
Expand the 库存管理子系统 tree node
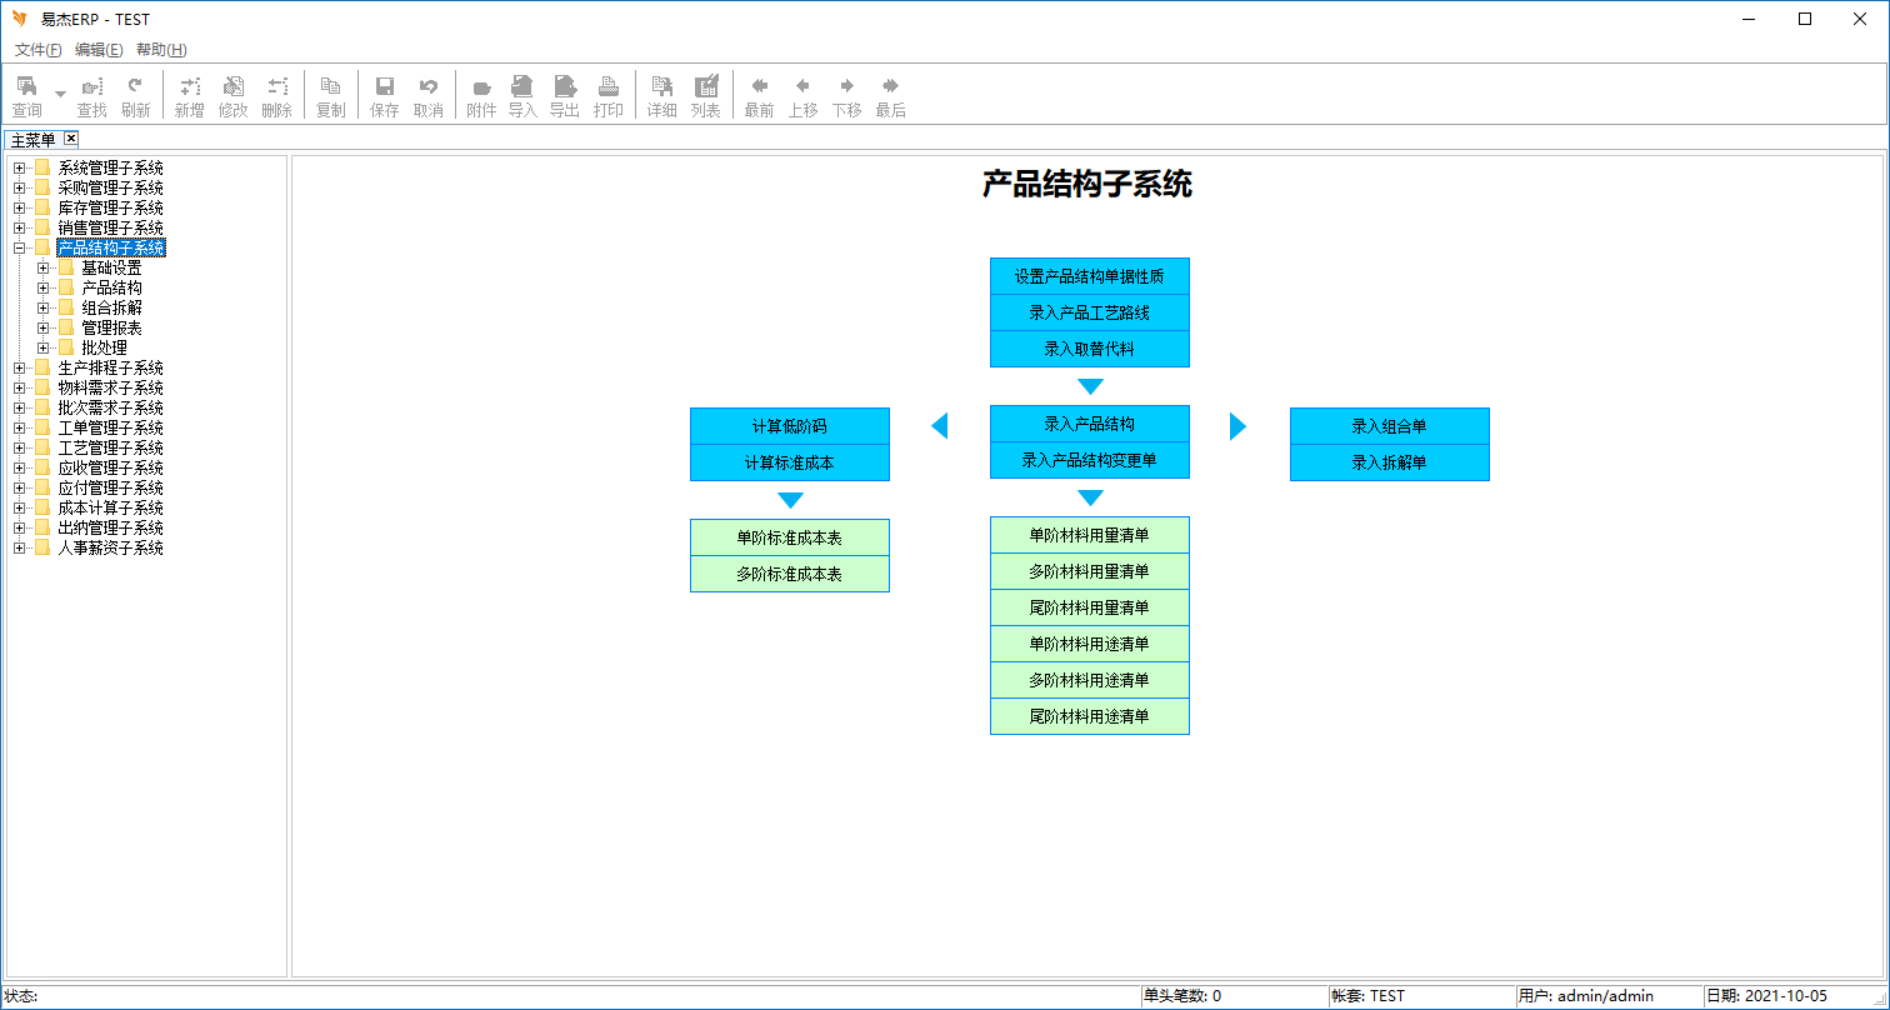point(19,208)
